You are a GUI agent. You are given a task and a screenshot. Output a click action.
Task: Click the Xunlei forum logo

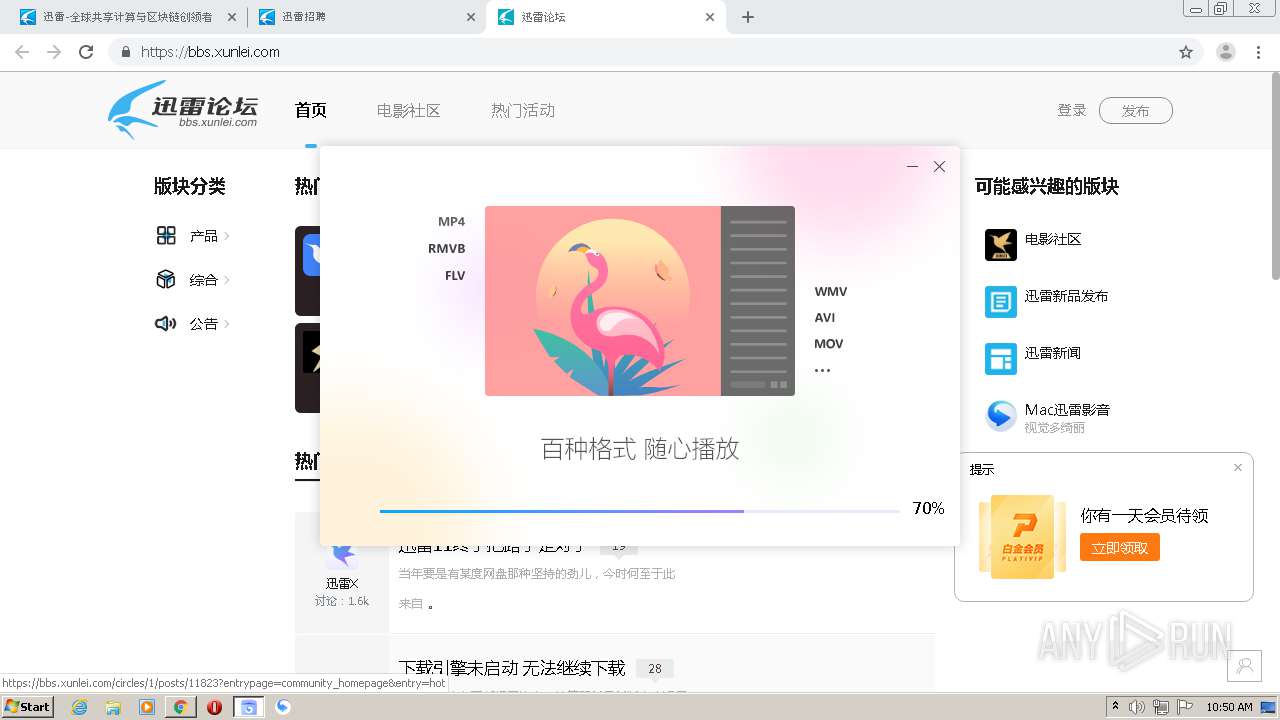pyautogui.click(x=183, y=109)
